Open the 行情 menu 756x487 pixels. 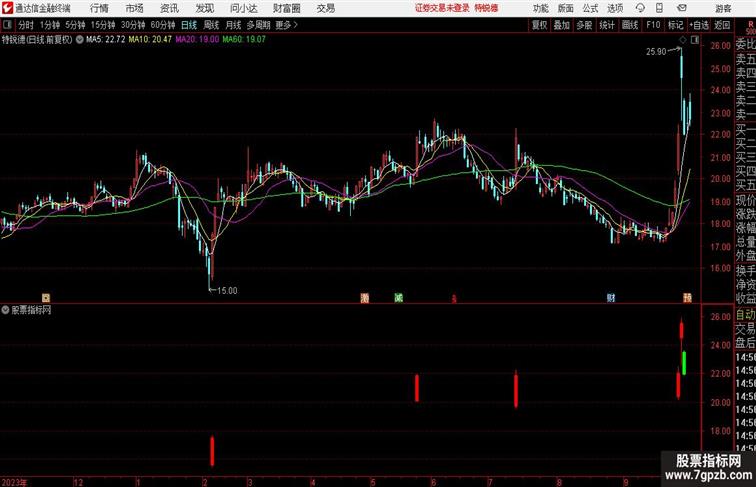click(x=99, y=8)
